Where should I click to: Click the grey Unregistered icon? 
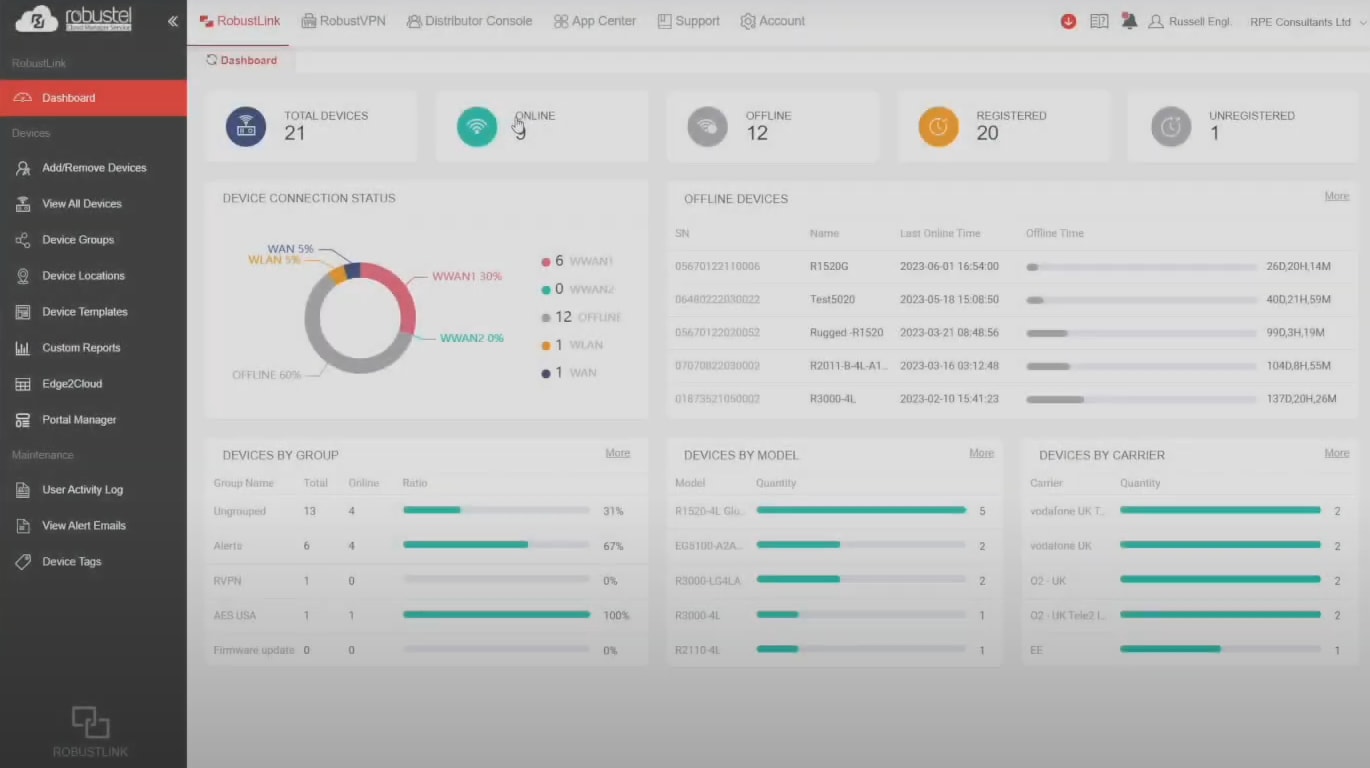coord(1171,127)
